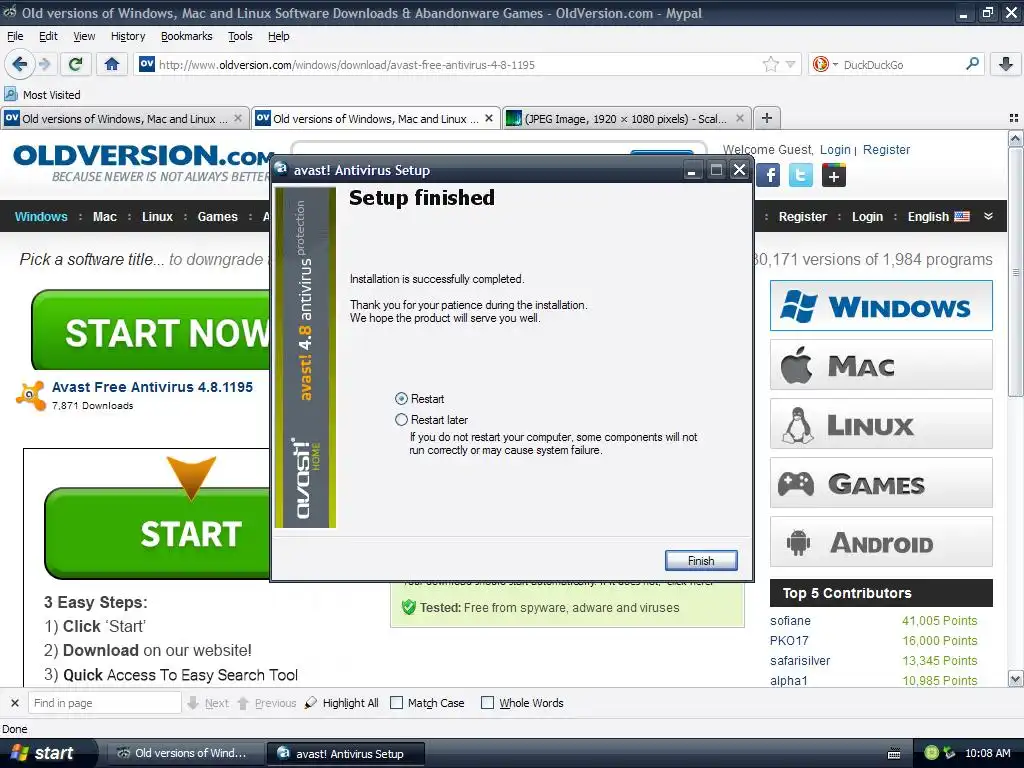
Task: Select the Restart later radio option
Action: pos(401,419)
